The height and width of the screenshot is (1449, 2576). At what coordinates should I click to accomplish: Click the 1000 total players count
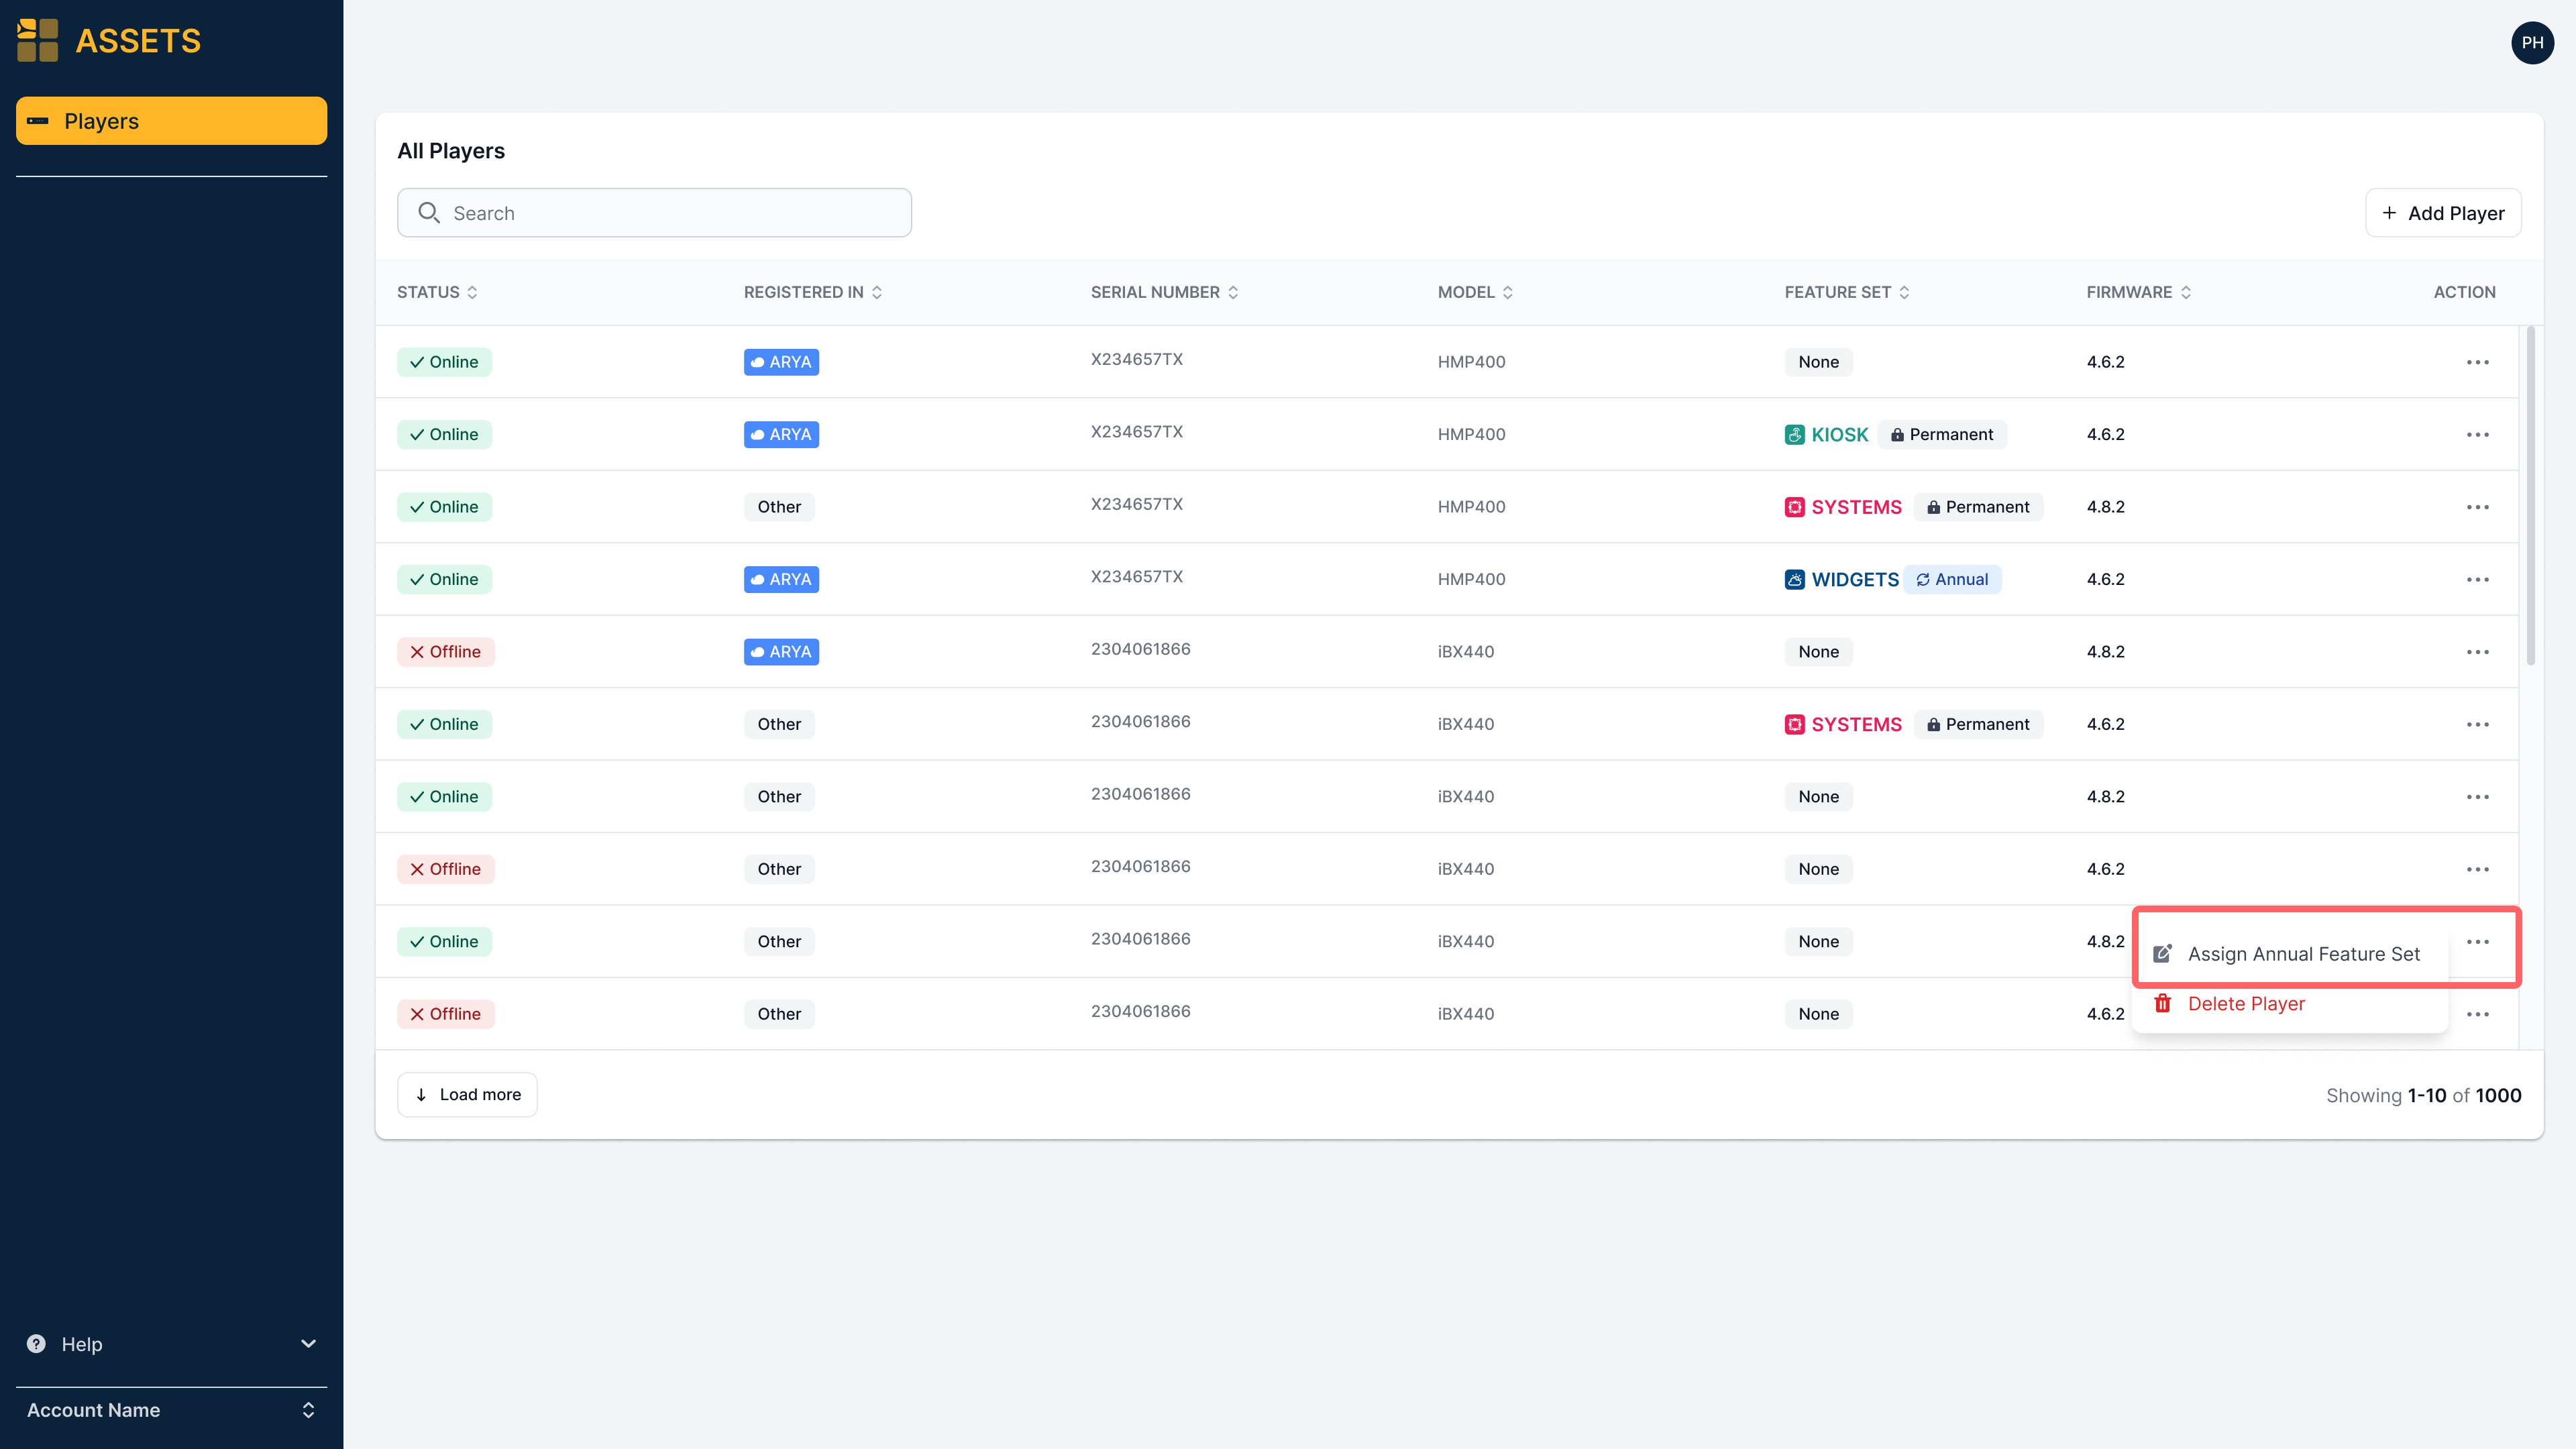click(2498, 1096)
